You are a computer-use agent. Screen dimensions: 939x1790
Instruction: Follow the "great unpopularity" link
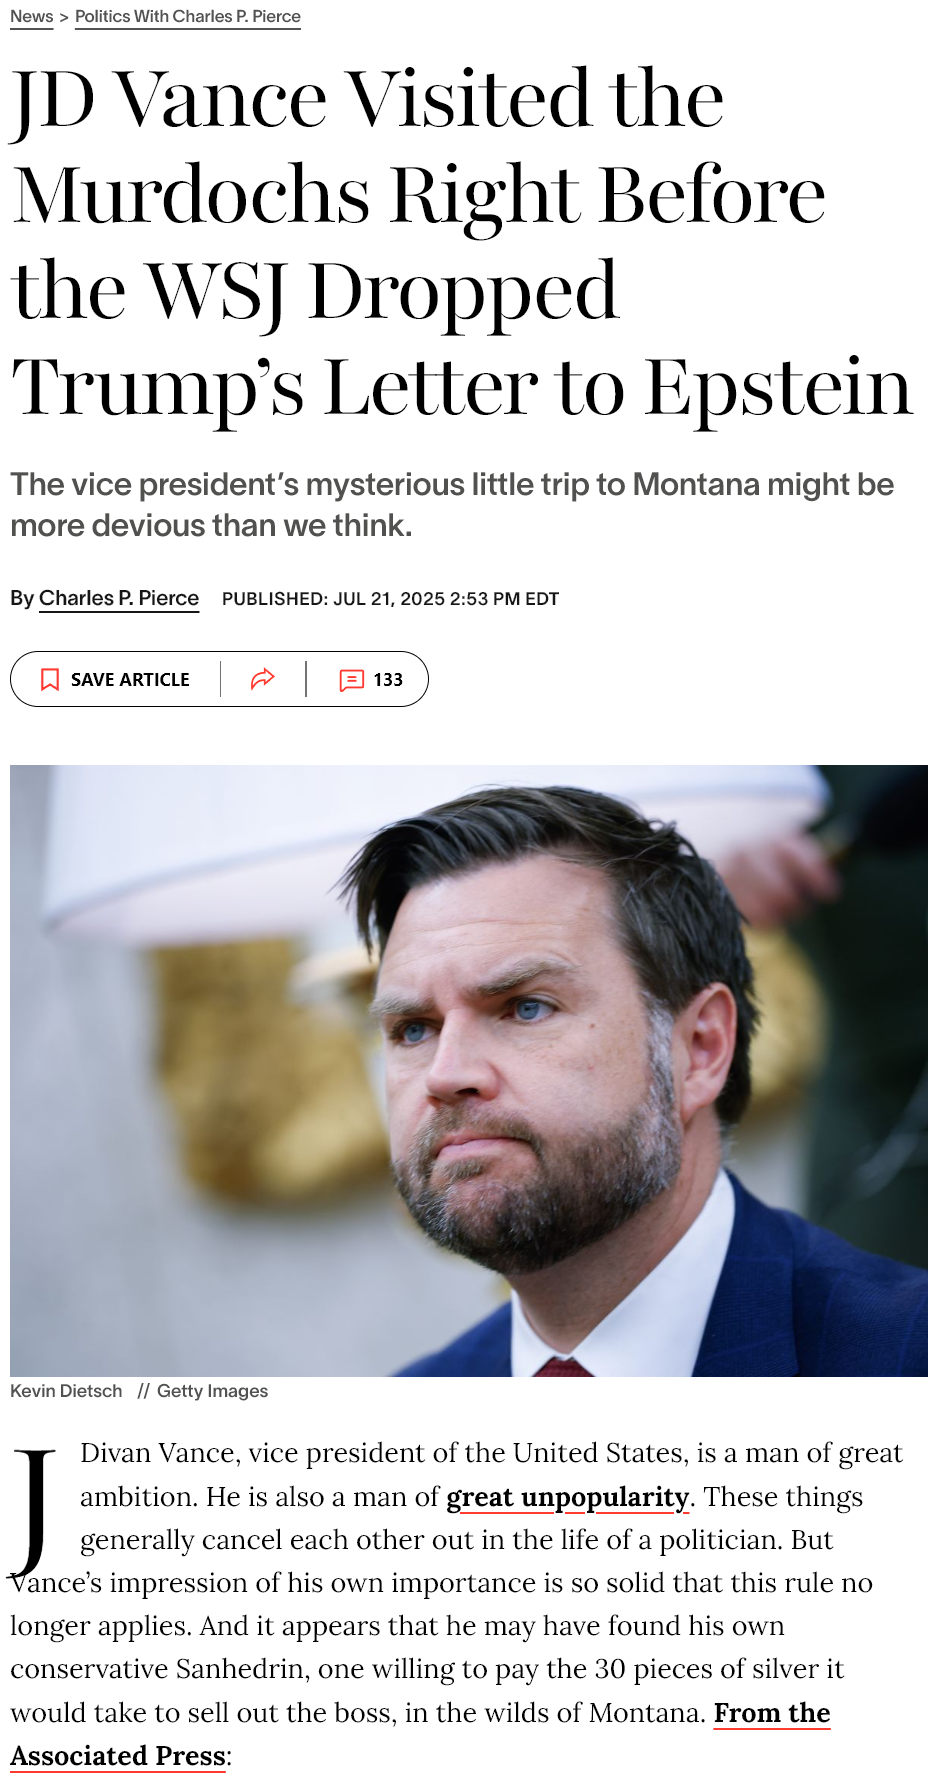[568, 1497]
